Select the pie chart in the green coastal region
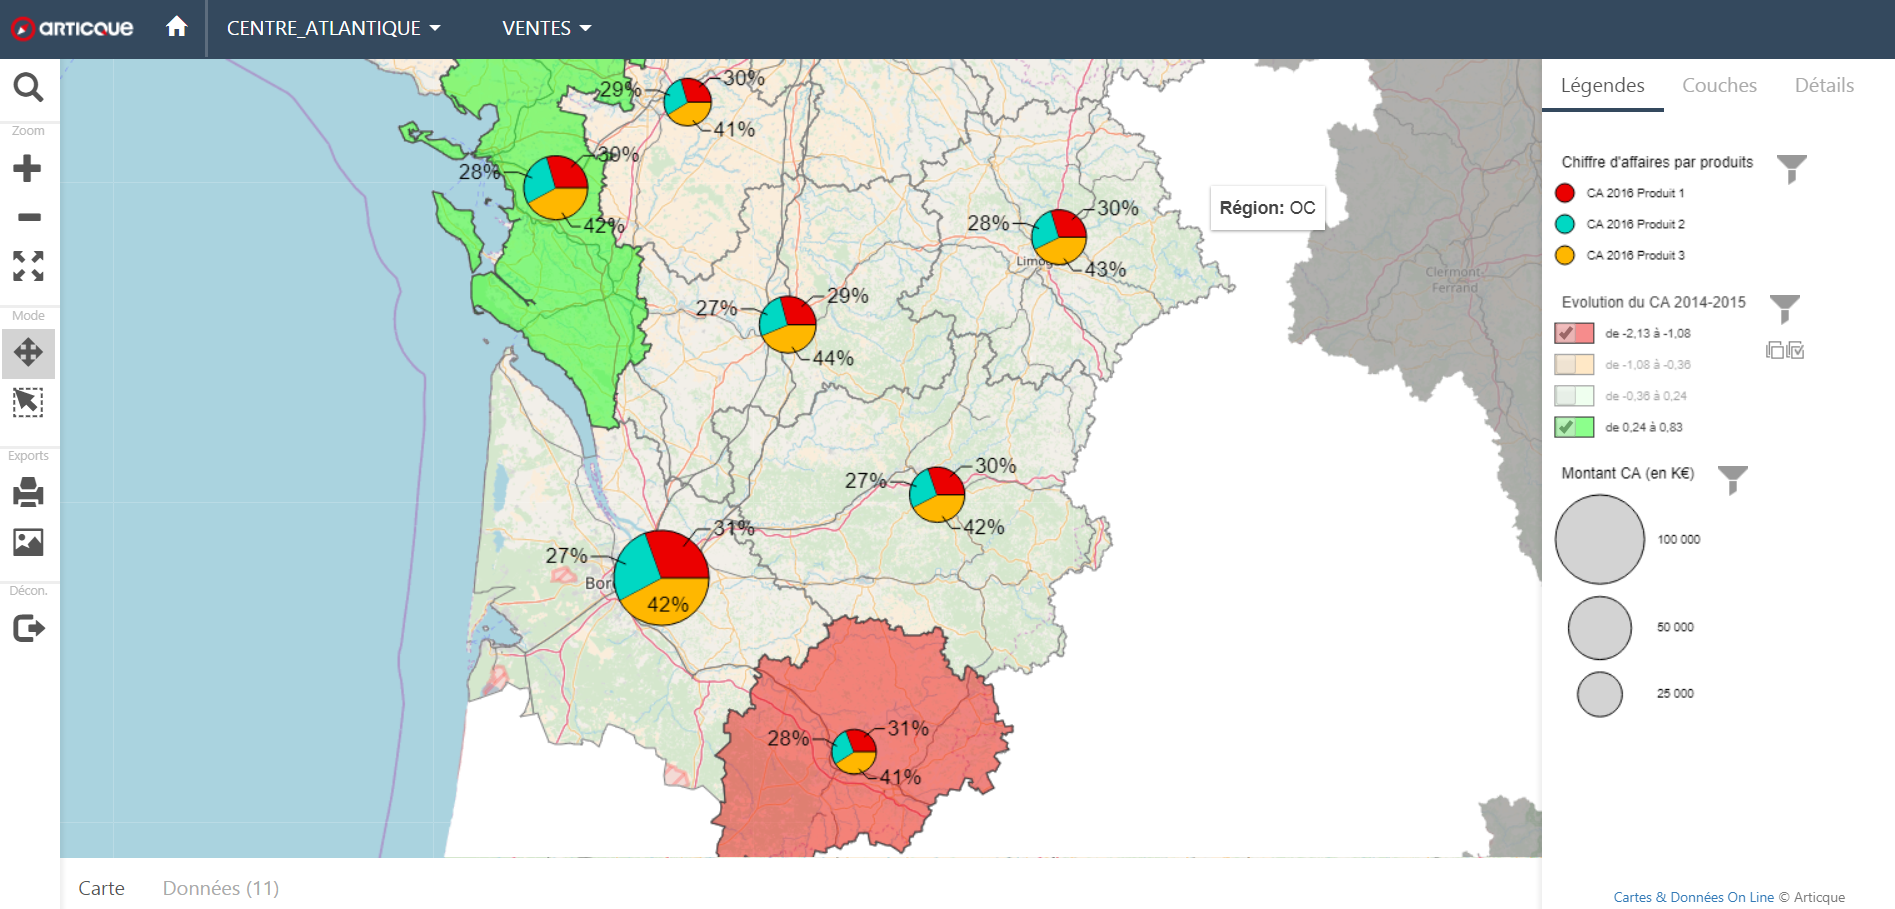The width and height of the screenshot is (1895, 909). [556, 187]
